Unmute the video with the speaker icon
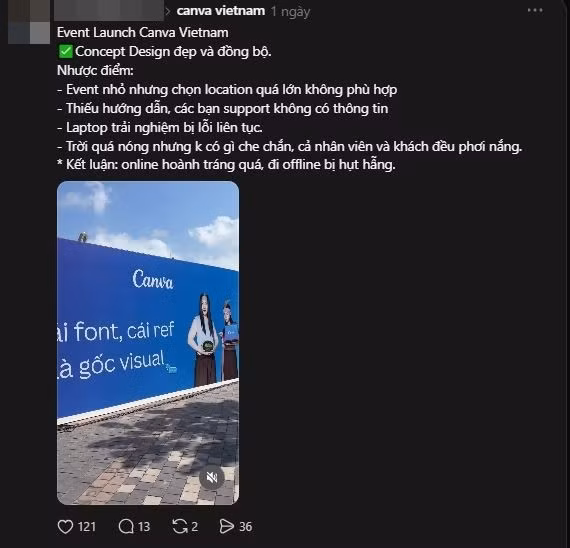 212,477
